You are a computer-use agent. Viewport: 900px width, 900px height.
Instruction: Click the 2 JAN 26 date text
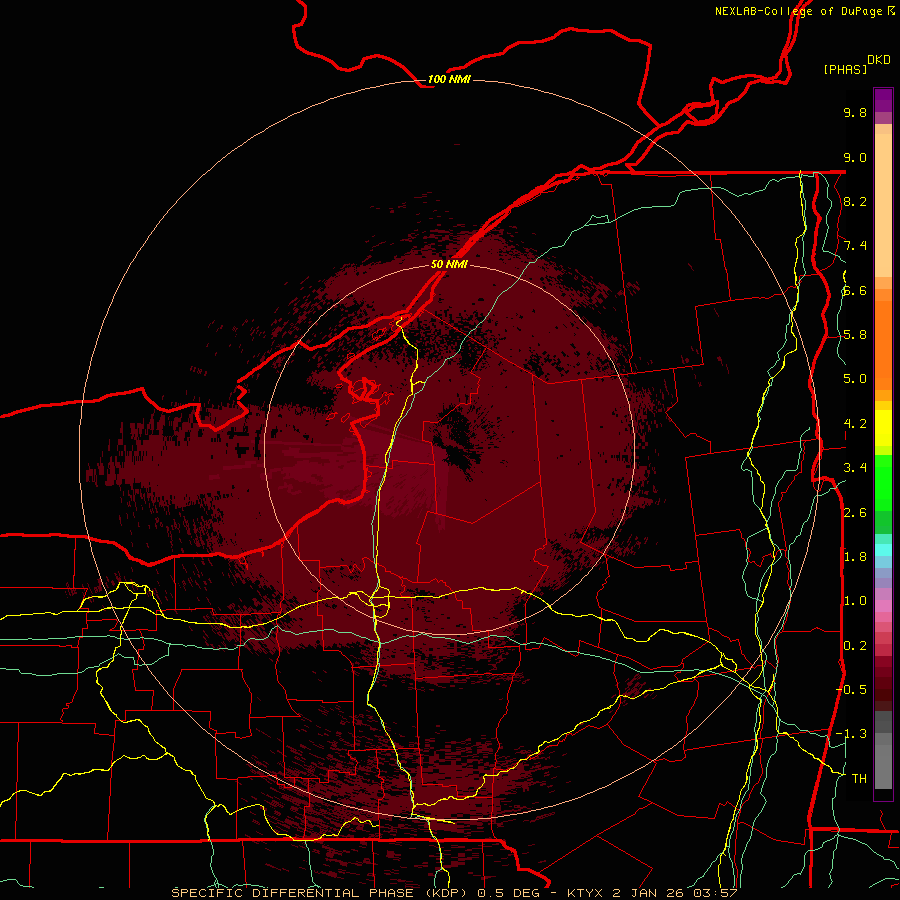click(649, 893)
